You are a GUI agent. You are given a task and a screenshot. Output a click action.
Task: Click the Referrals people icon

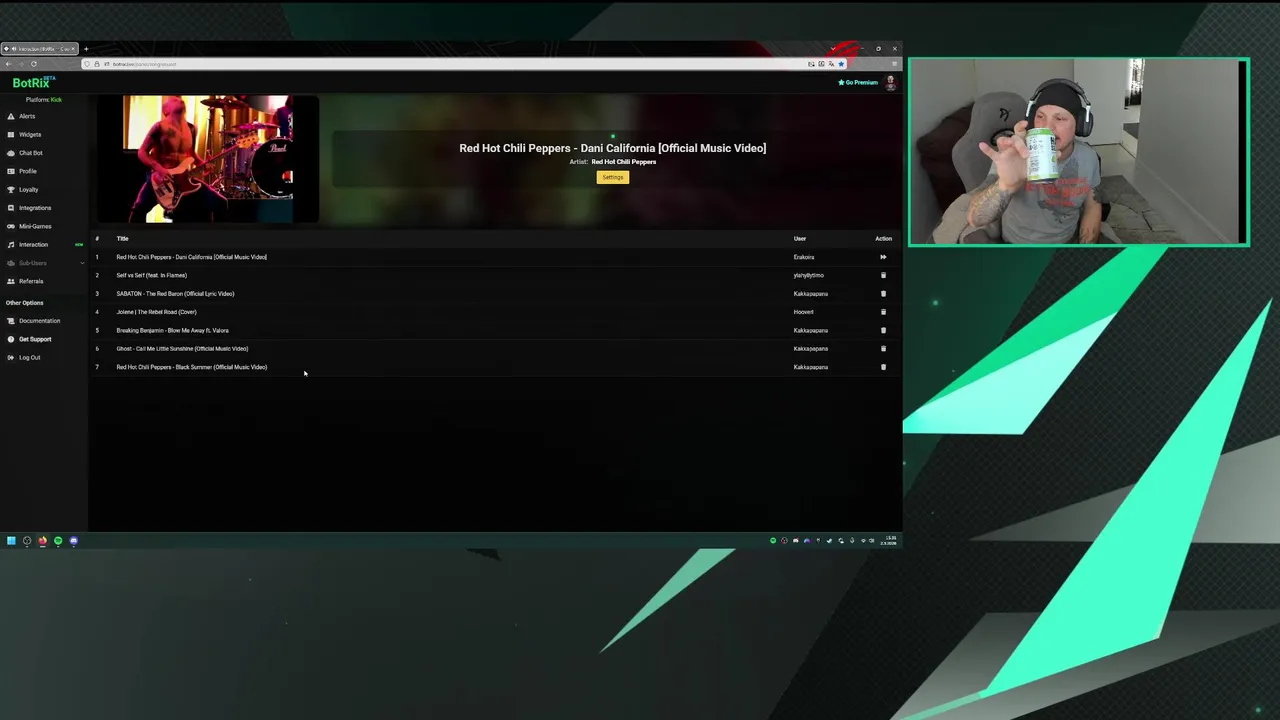(x=11, y=281)
